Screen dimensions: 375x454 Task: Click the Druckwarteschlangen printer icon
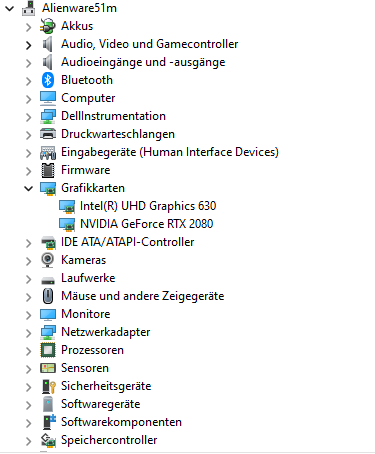(48, 134)
